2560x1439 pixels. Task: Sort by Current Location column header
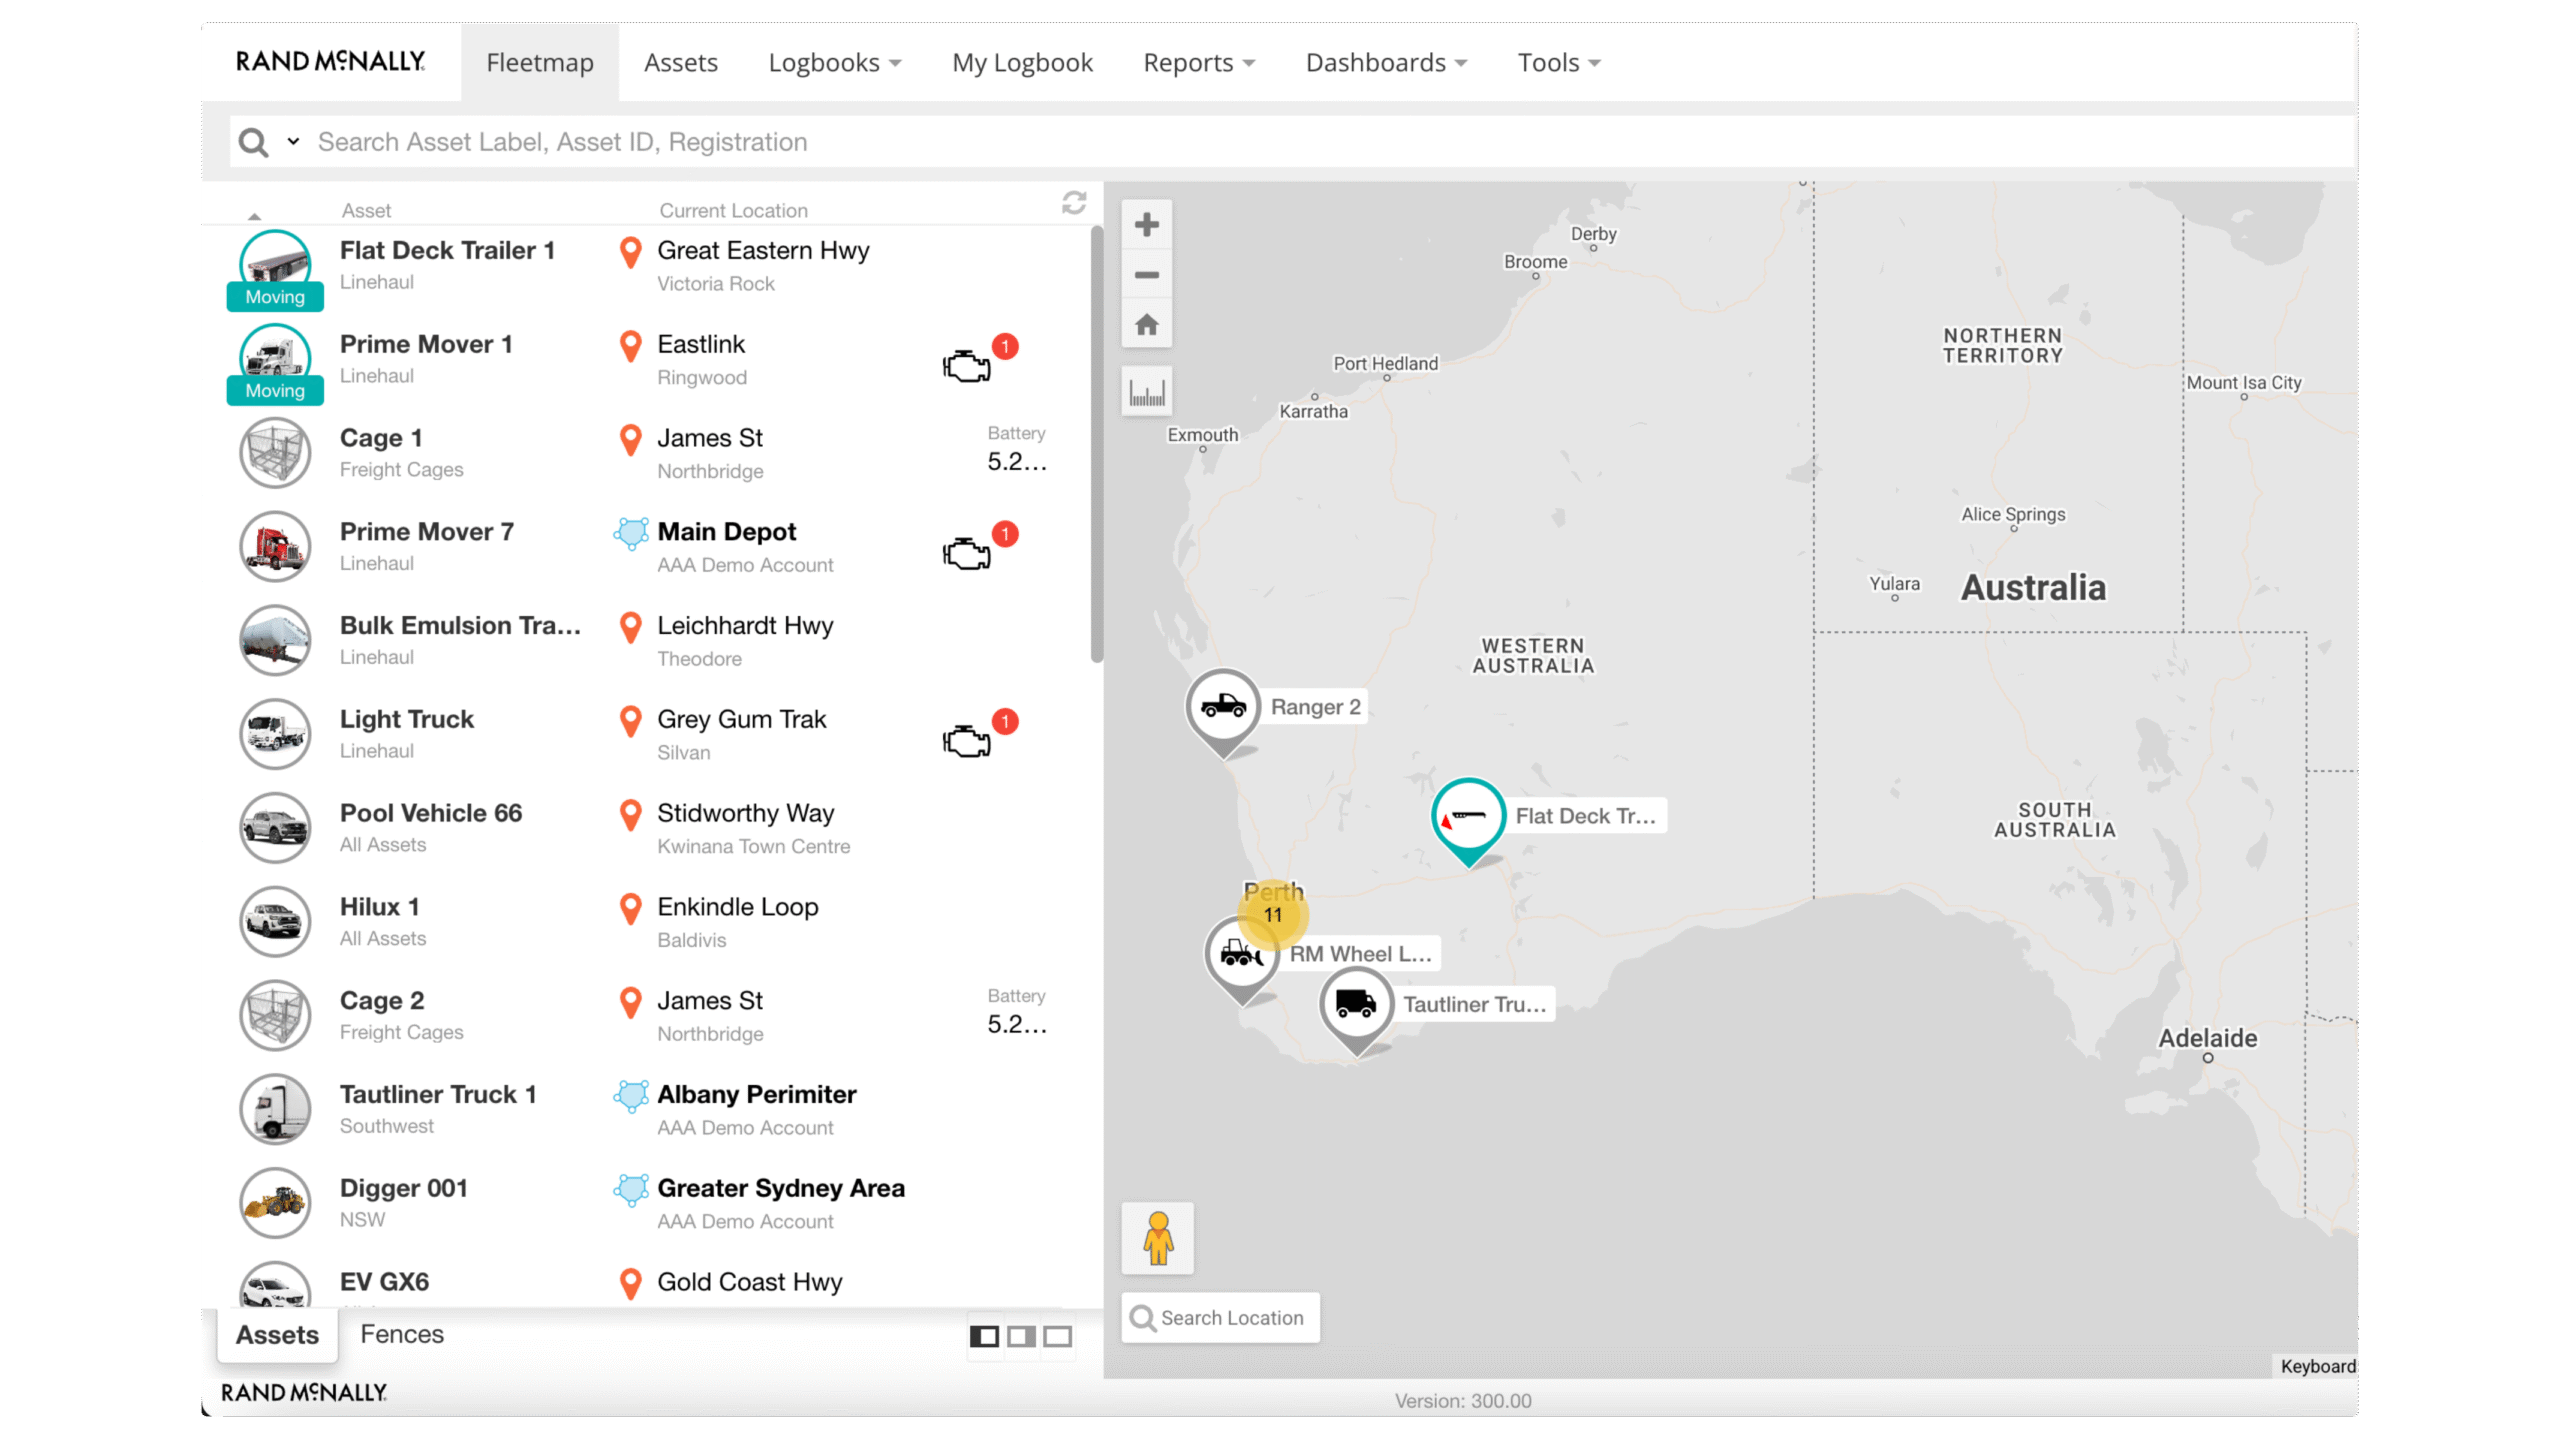click(x=733, y=211)
